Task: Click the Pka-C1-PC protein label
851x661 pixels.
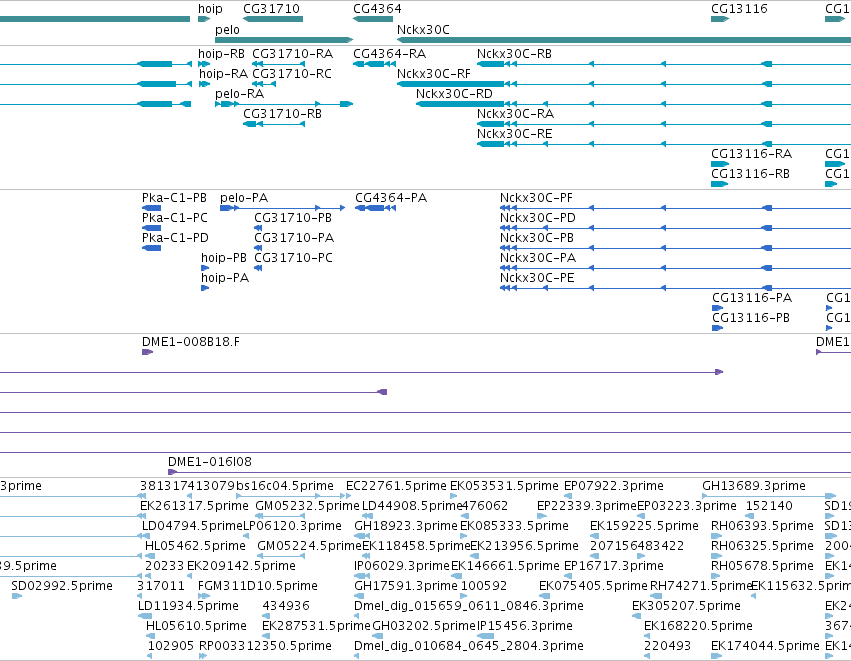Action: [x=175, y=218]
